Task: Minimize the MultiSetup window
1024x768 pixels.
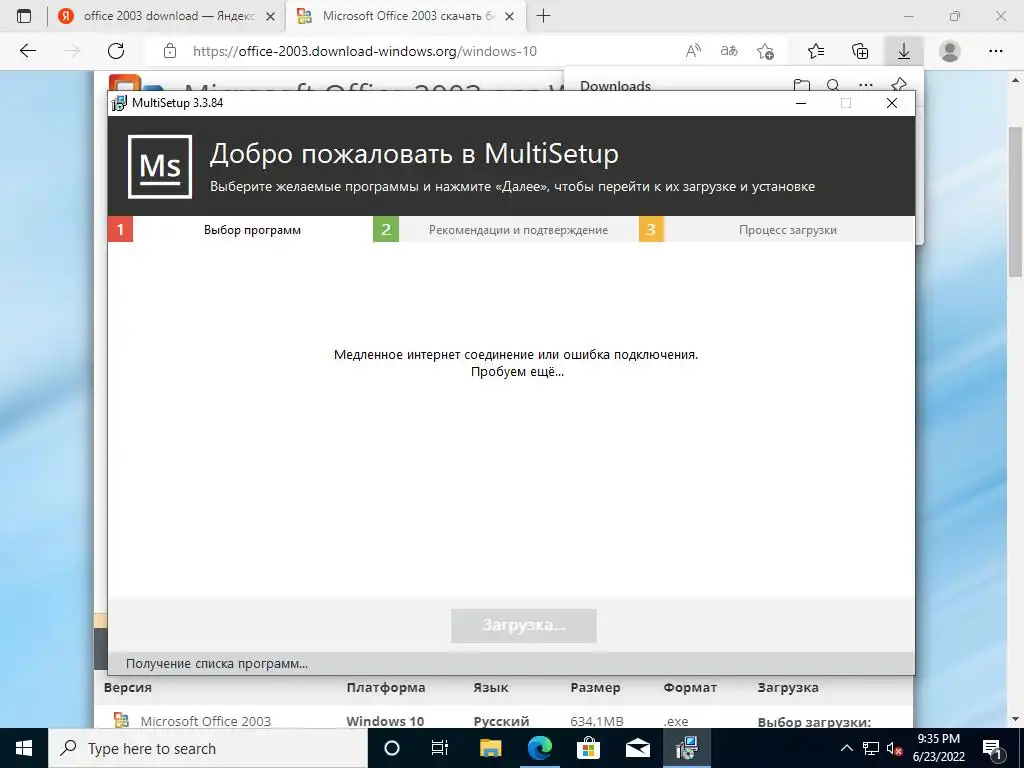Action: 801,103
